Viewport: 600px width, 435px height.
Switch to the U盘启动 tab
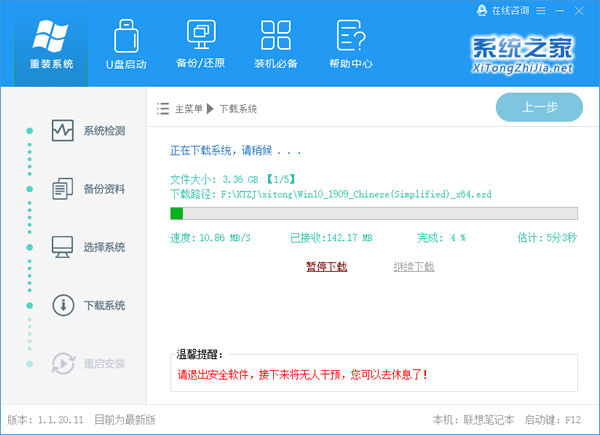click(x=126, y=44)
